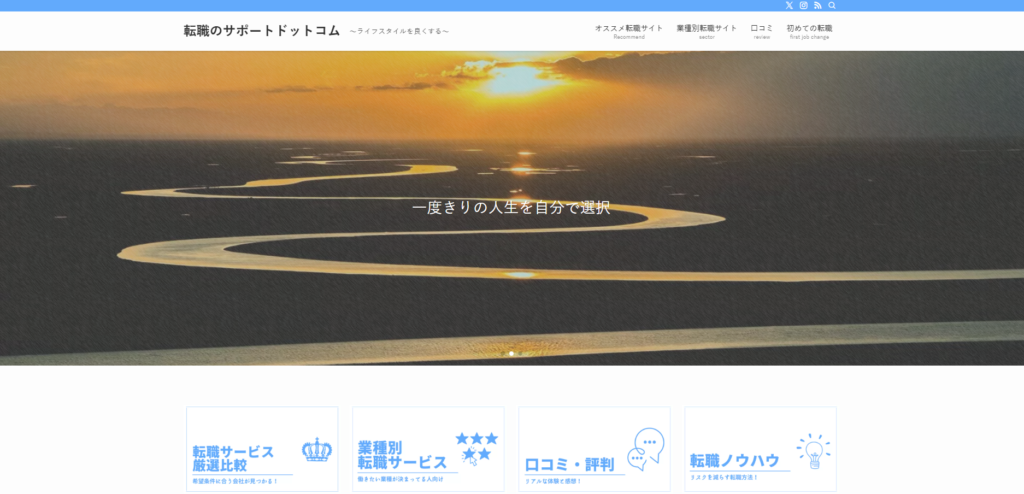Select the third slideshow pagination dot

coord(521,353)
